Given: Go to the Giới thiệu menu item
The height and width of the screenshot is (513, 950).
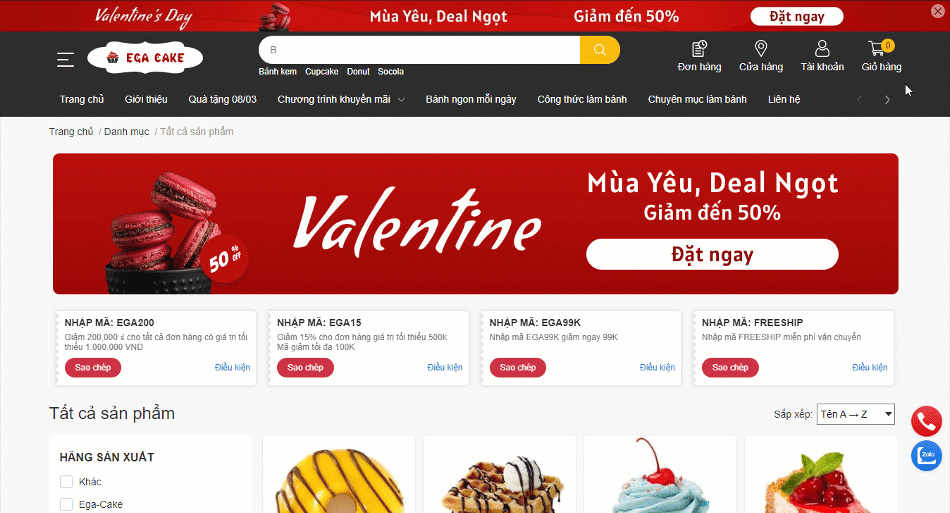Looking at the screenshot, I should tap(146, 99).
